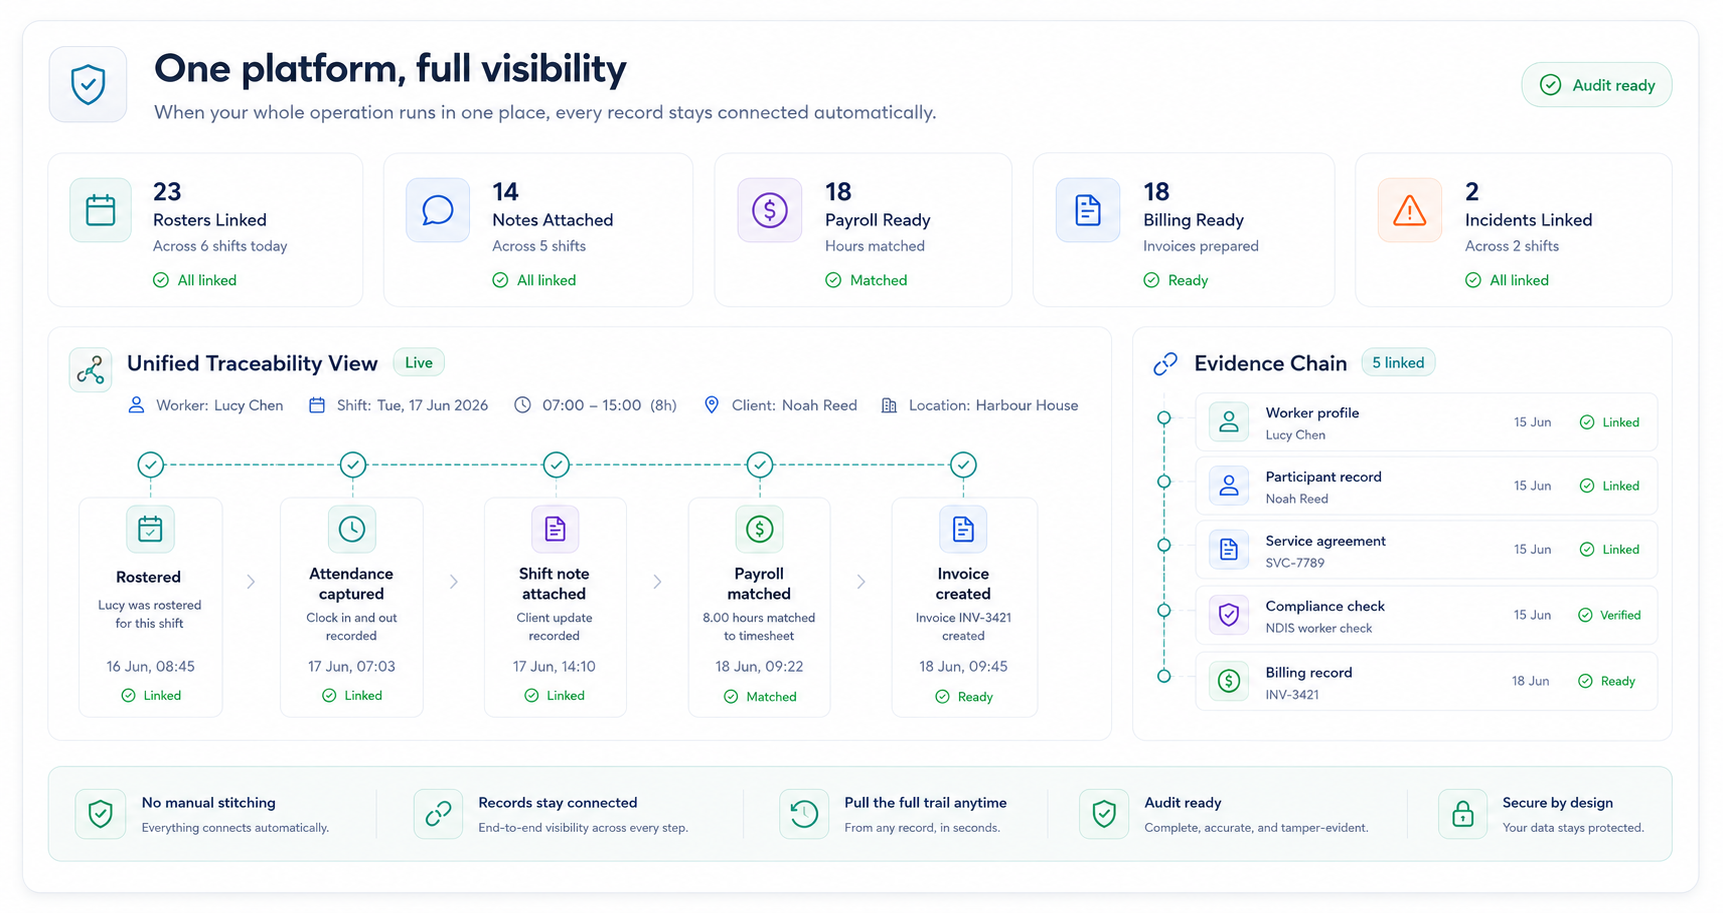Viewport: 1723px width, 913px height.
Task: Click the chevron between Payroll matched and Invoice created
Action: tap(861, 582)
